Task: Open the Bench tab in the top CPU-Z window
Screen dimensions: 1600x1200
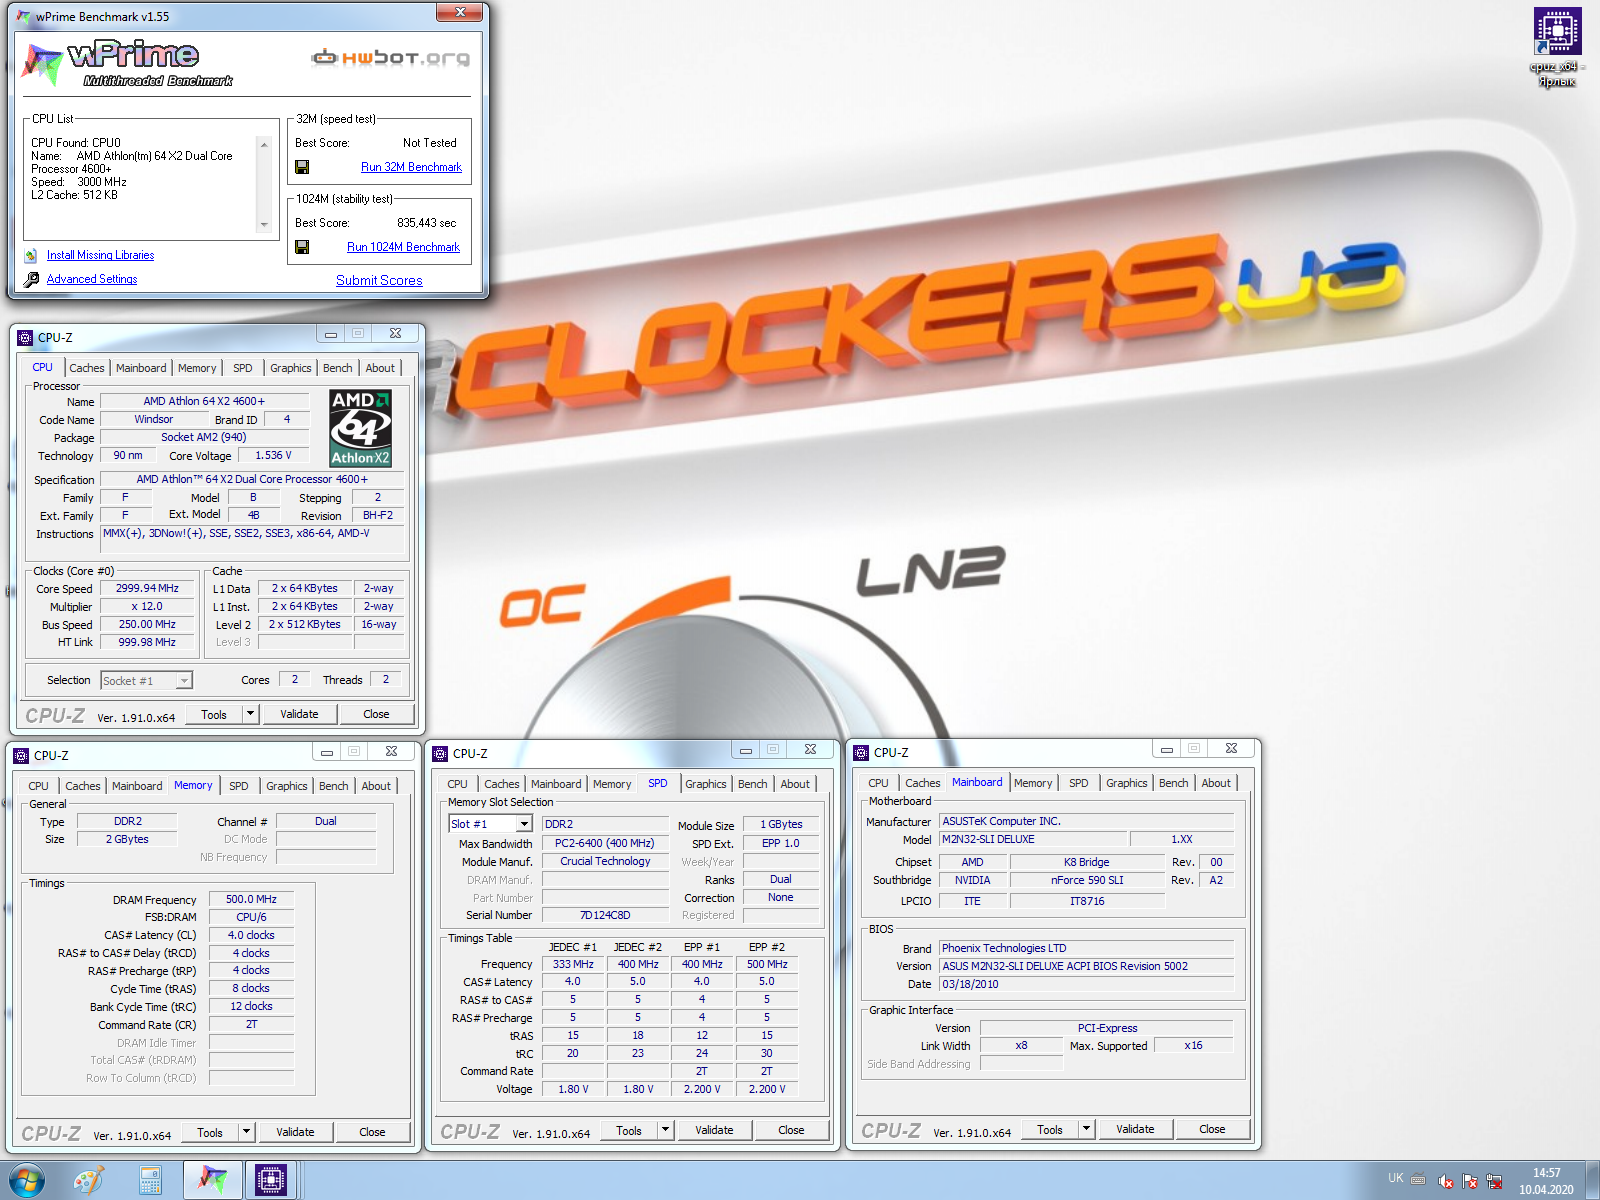Action: coord(338,368)
